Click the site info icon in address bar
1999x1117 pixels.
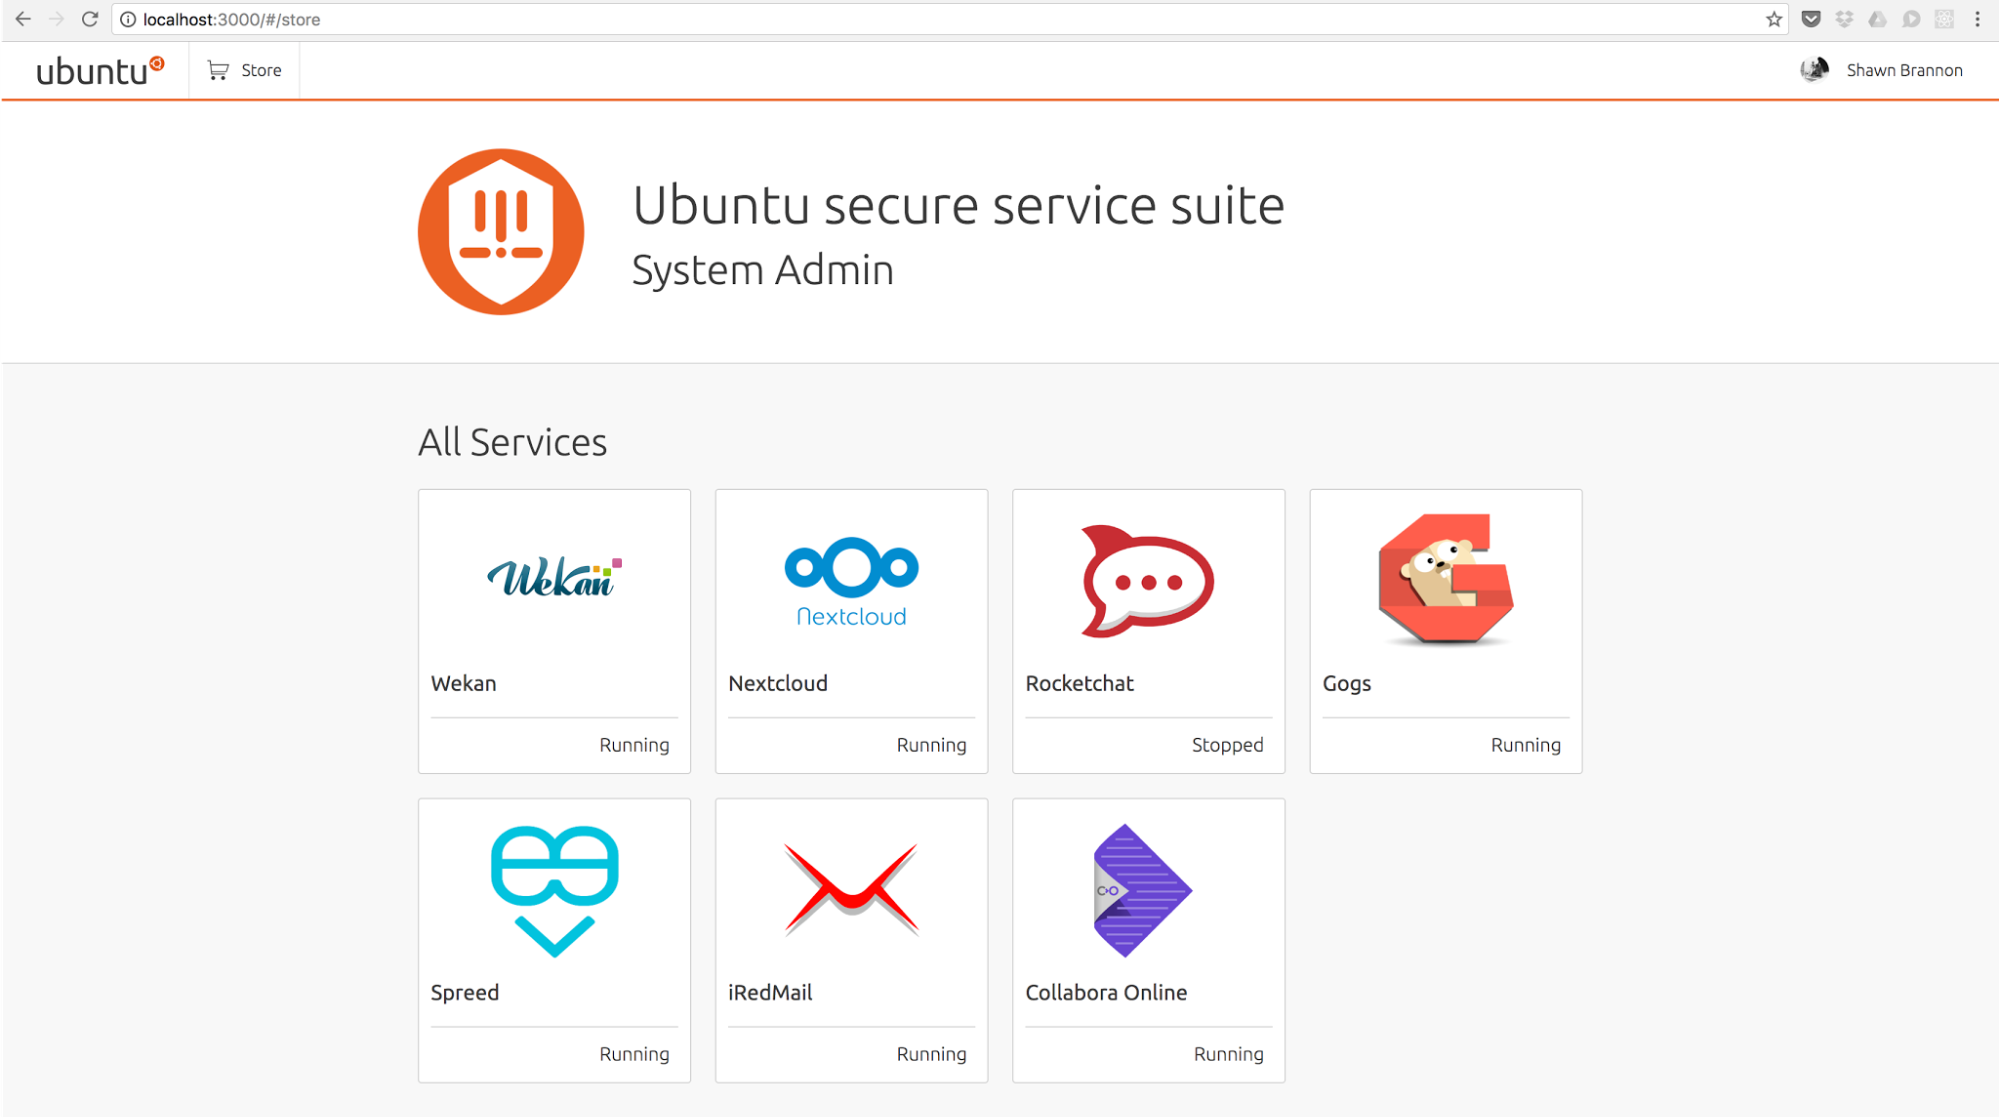[x=128, y=19]
